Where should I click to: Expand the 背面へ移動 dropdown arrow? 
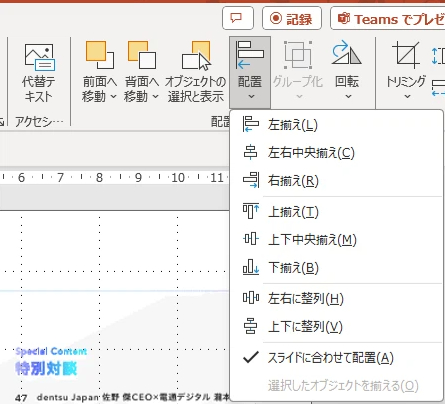tap(155, 97)
